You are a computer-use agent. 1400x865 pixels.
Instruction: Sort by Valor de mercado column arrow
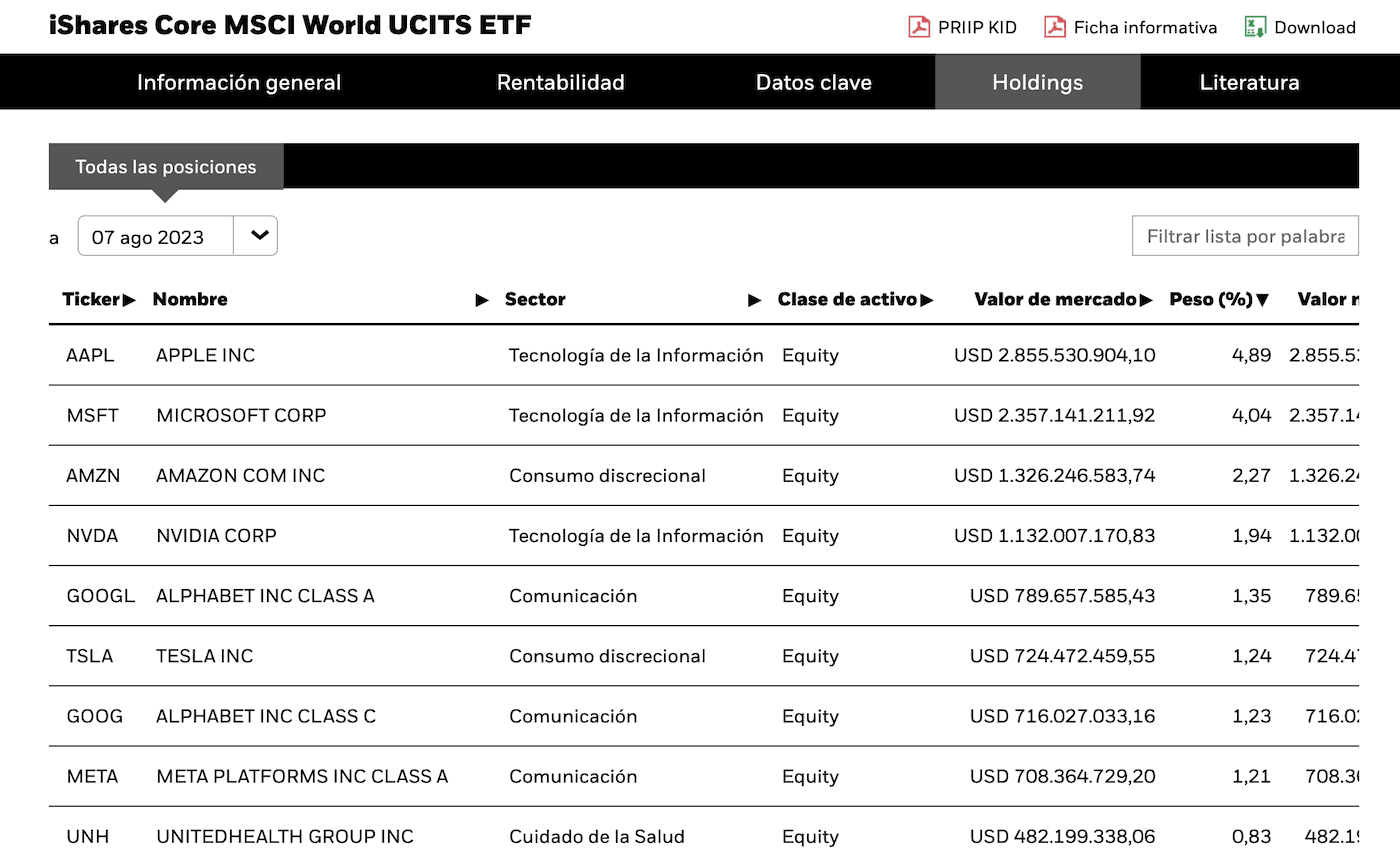click(x=1145, y=299)
